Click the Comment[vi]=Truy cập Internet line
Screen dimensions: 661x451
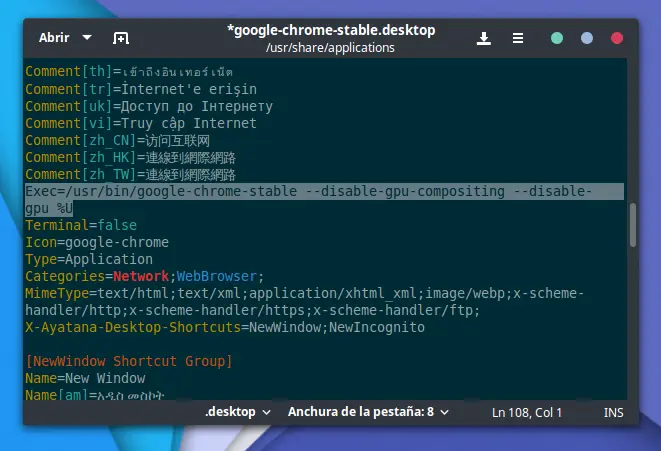coord(141,123)
